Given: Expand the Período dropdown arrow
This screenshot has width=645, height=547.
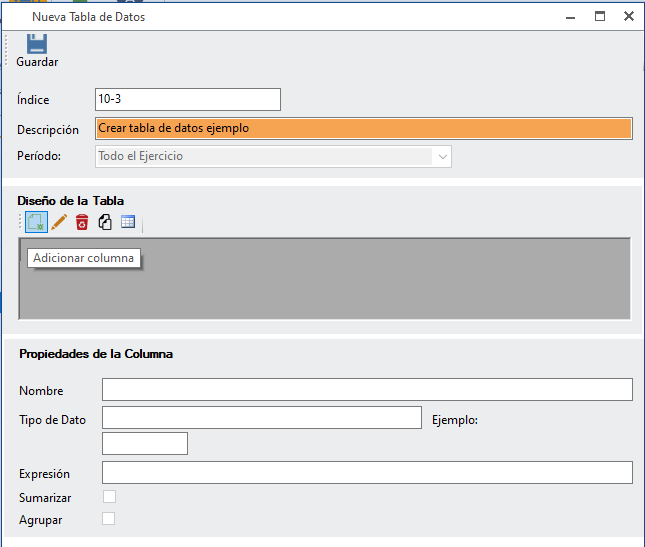Looking at the screenshot, I should (x=441, y=156).
